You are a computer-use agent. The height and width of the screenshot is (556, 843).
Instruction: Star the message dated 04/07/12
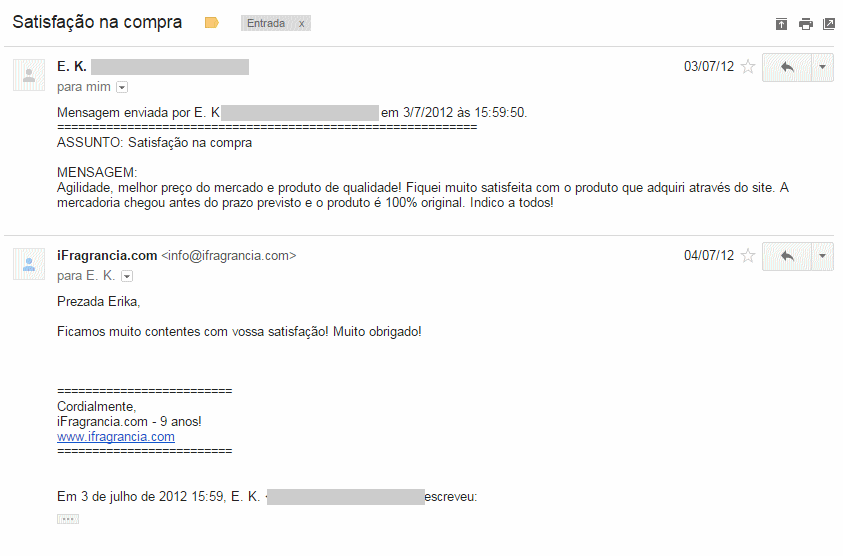pos(748,255)
